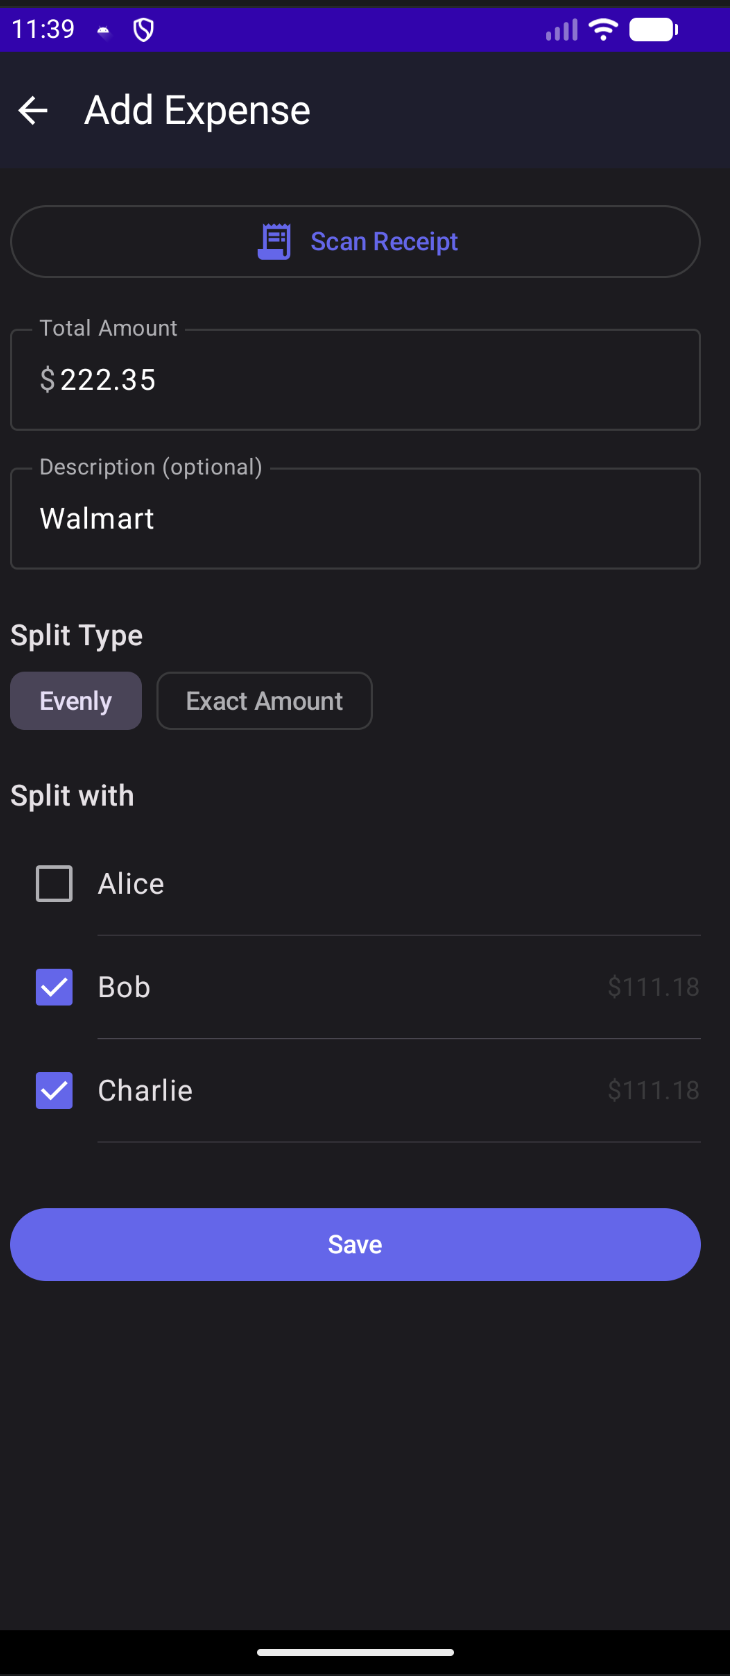This screenshot has width=730, height=1676.
Task: Tap the Scan Receipt button
Action: point(384,242)
